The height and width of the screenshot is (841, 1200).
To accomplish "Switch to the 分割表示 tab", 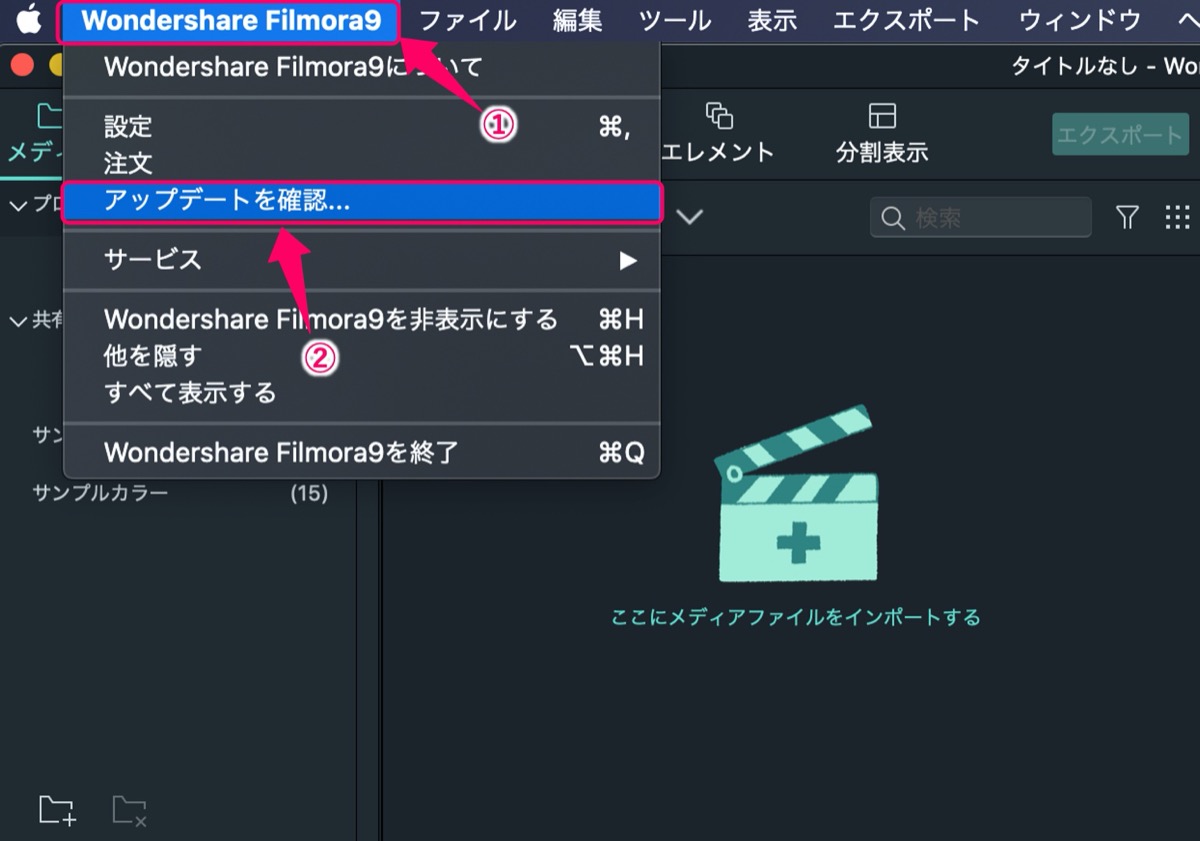I will 882,132.
